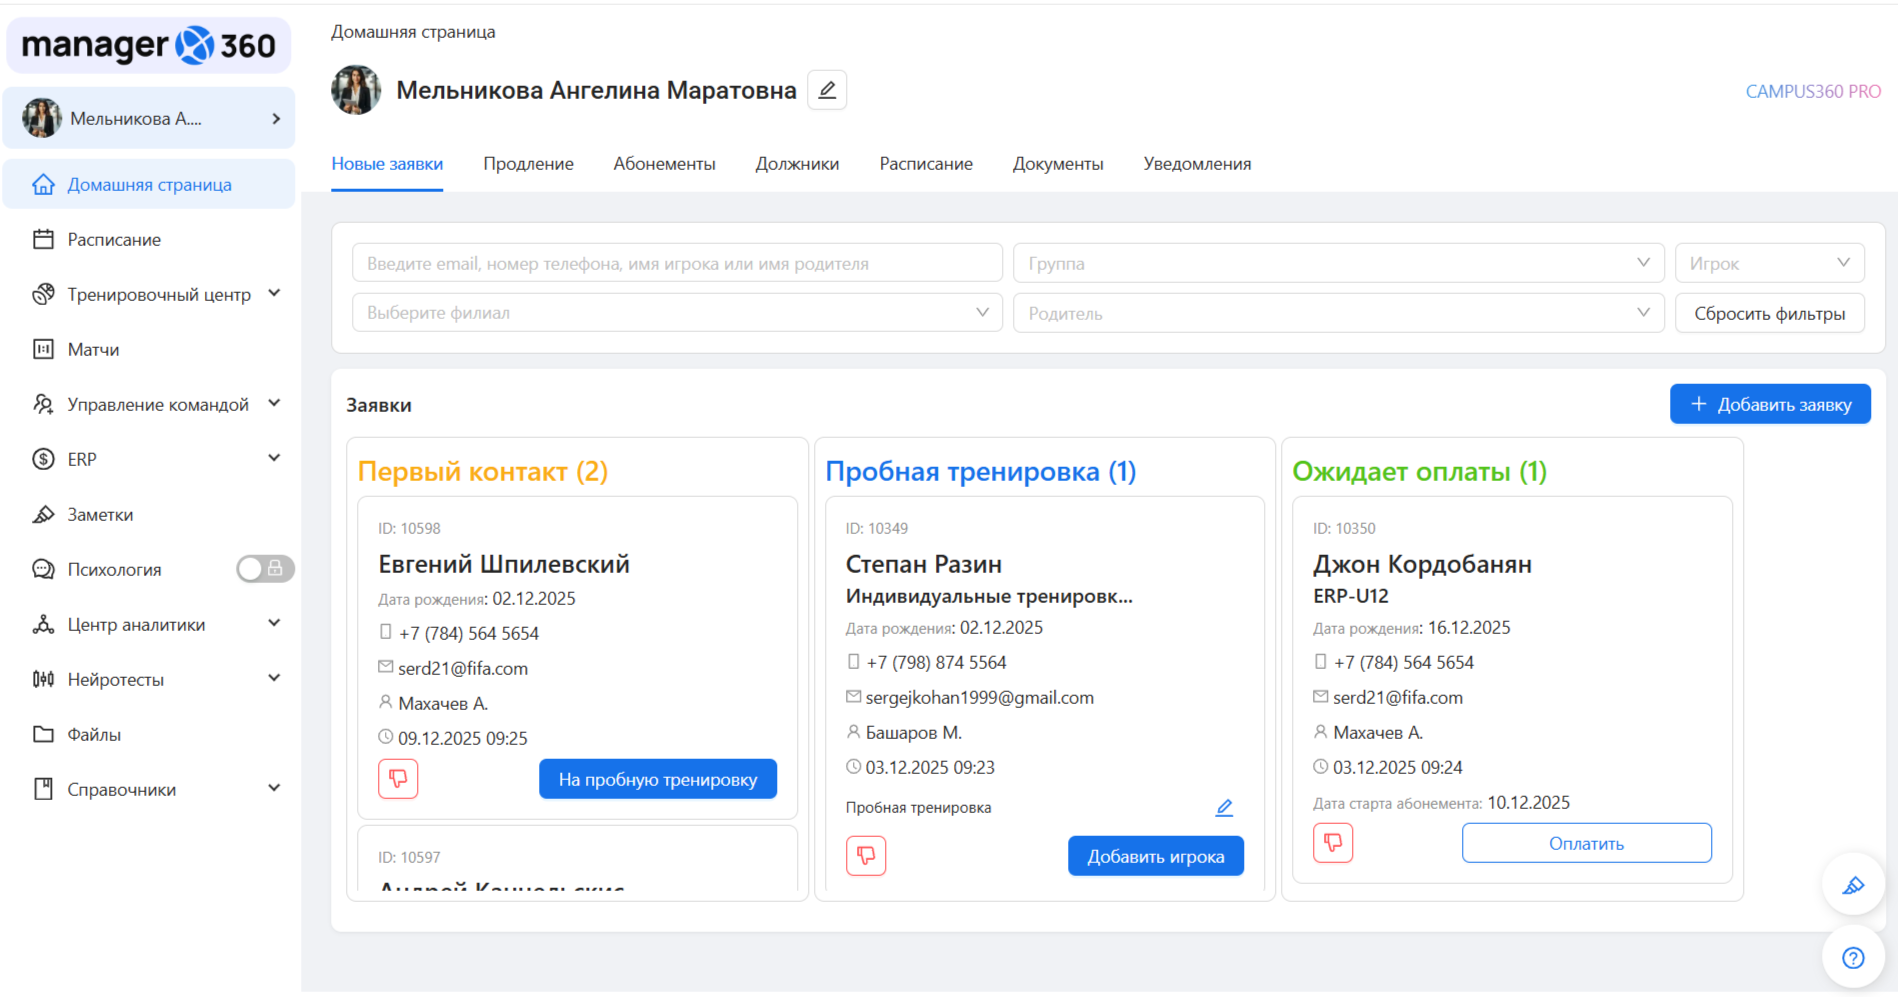This screenshot has height=997, width=1898.
Task: Click thumbs-down on Джон Кордобанян application
Action: click(x=1333, y=842)
